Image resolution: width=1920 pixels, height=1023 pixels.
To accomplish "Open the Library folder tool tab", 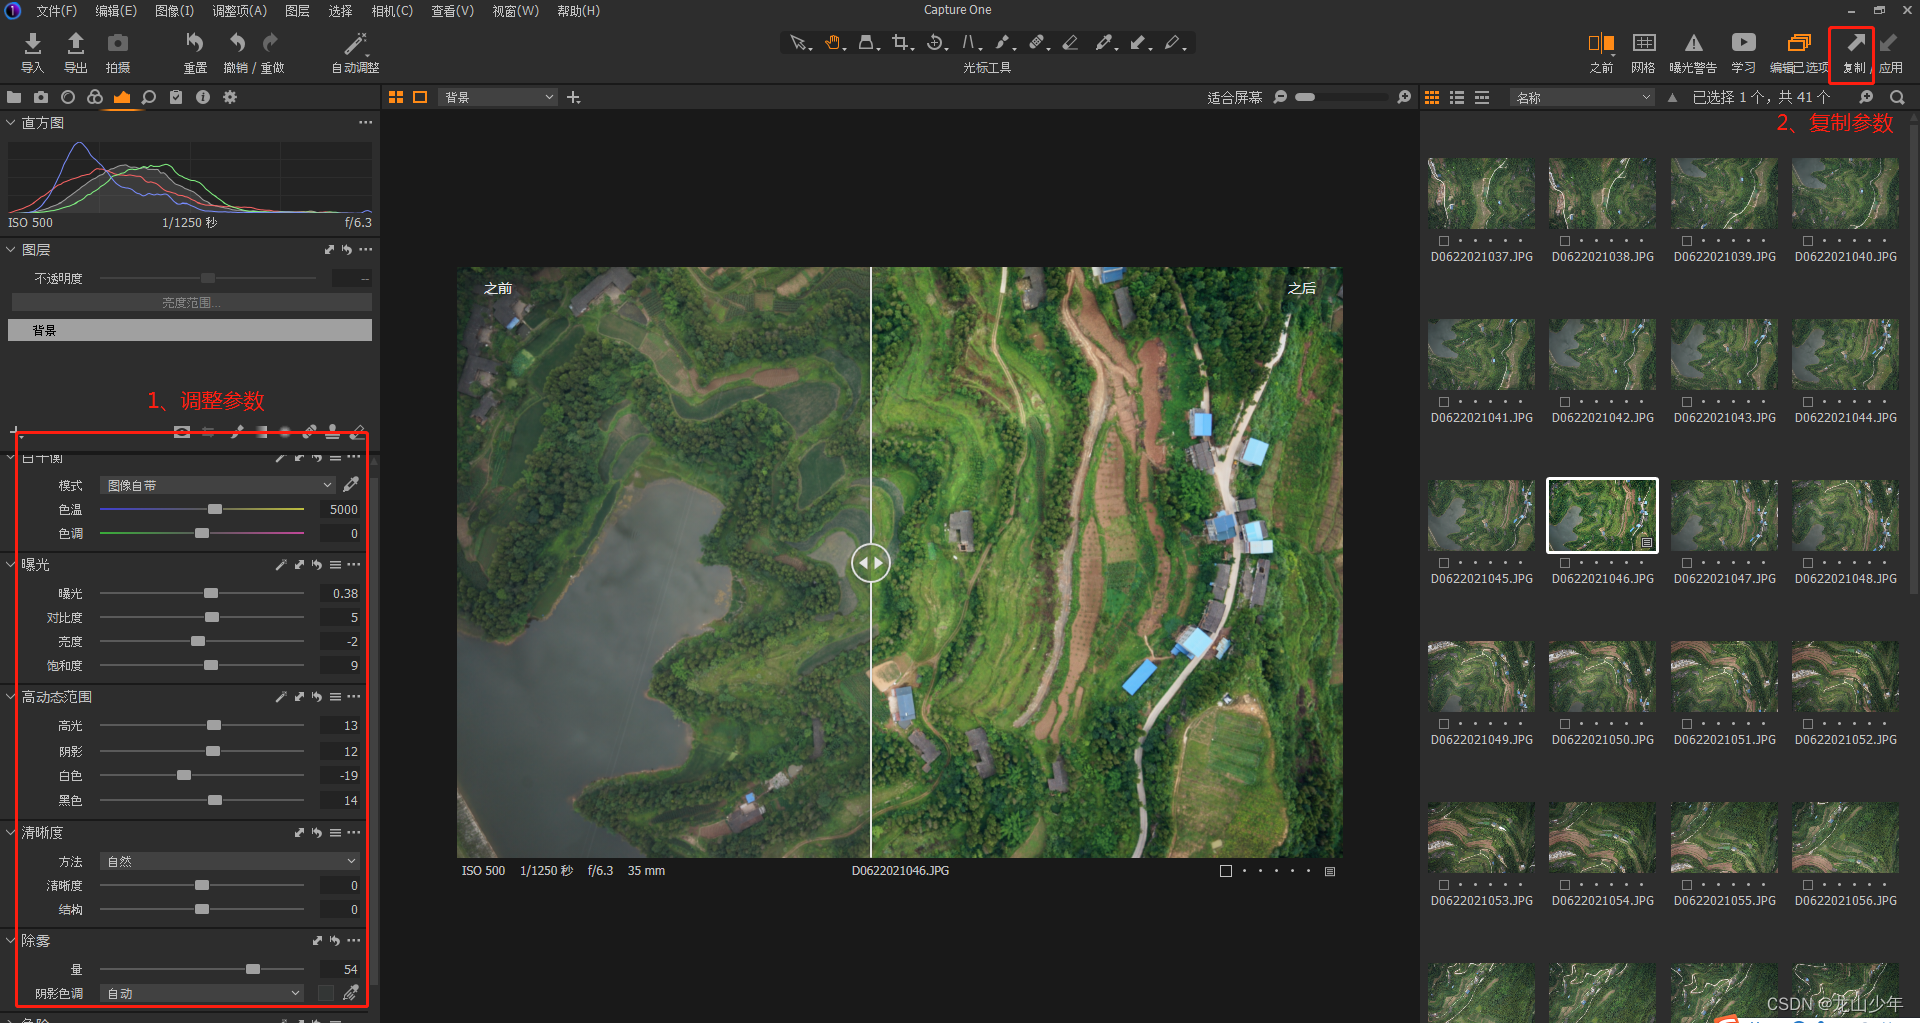I will (14, 97).
